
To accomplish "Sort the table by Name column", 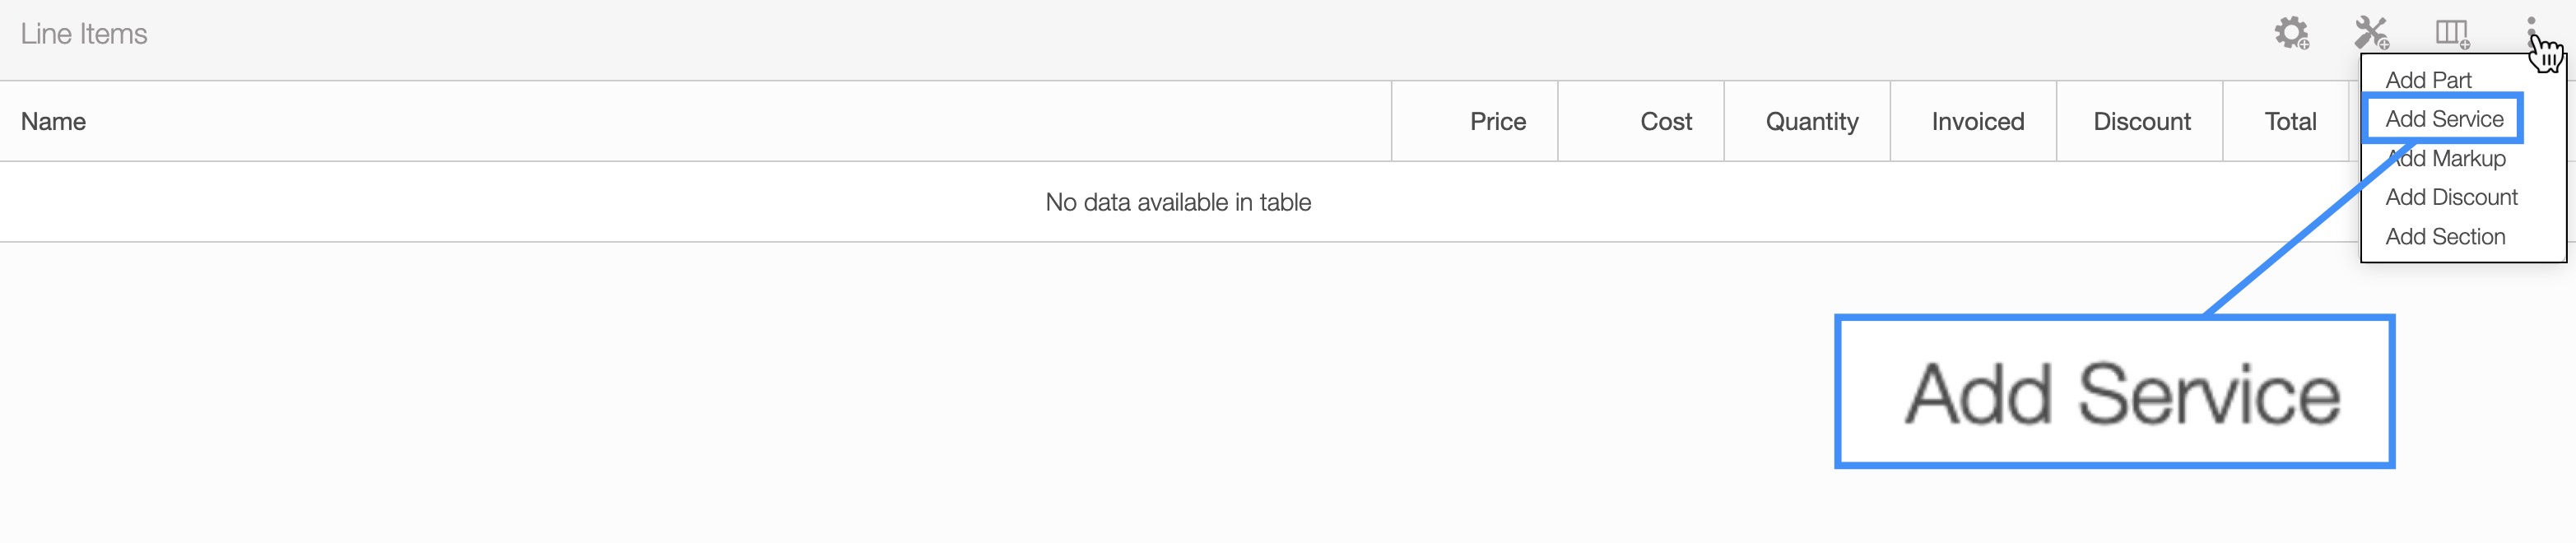I will tap(54, 122).
